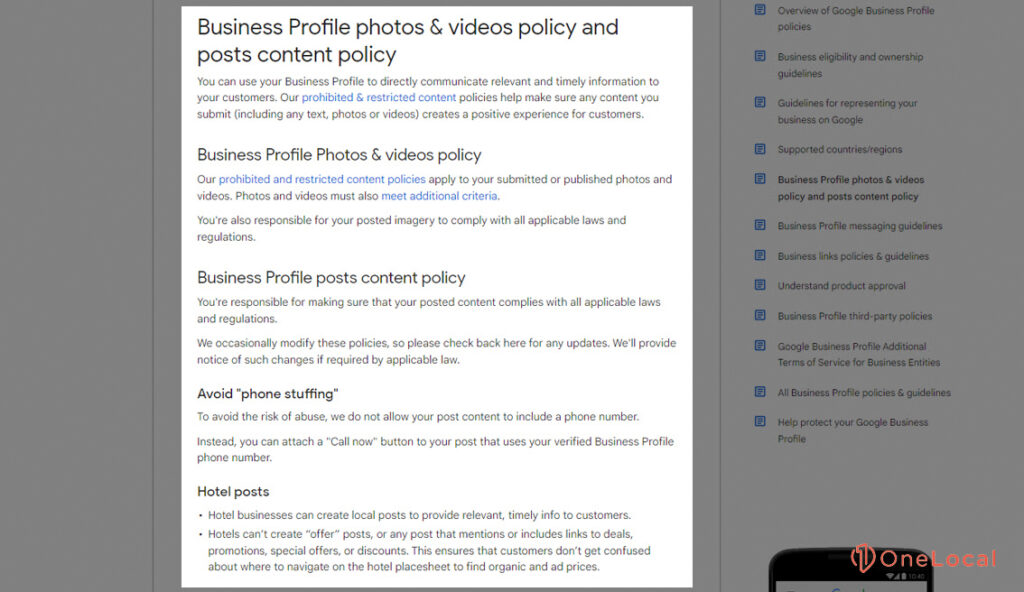Click the icon next to "Guidelines for representing your business on Google"
This screenshot has height=592, width=1024.
(x=761, y=104)
